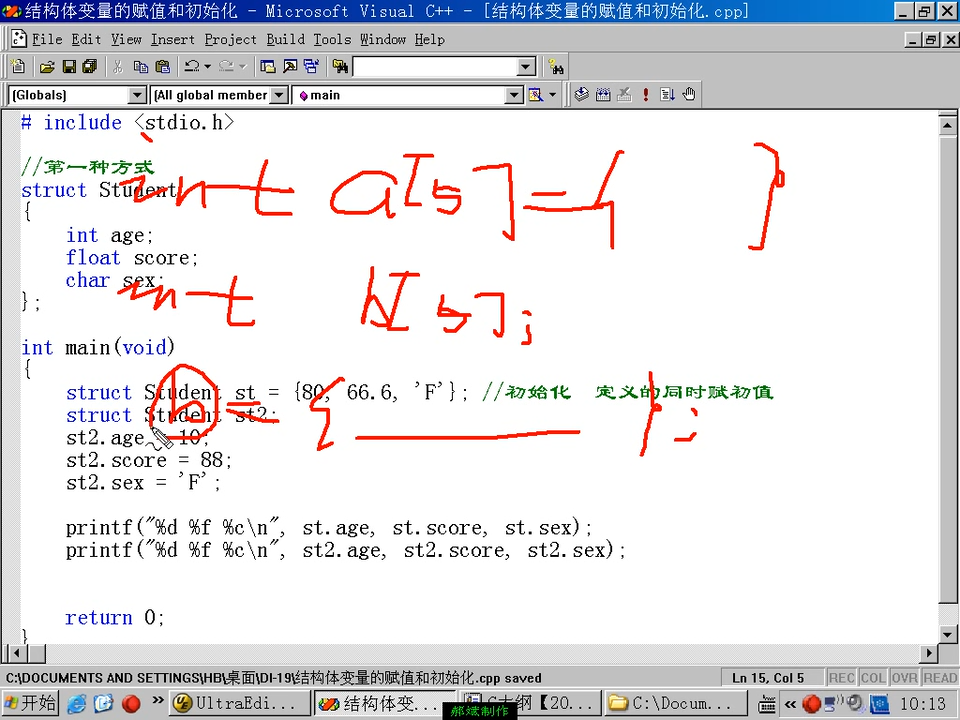Viewport: 960px width, 720px height.
Task: Click the Ln 15, Col 5 status text
Action: 768,678
